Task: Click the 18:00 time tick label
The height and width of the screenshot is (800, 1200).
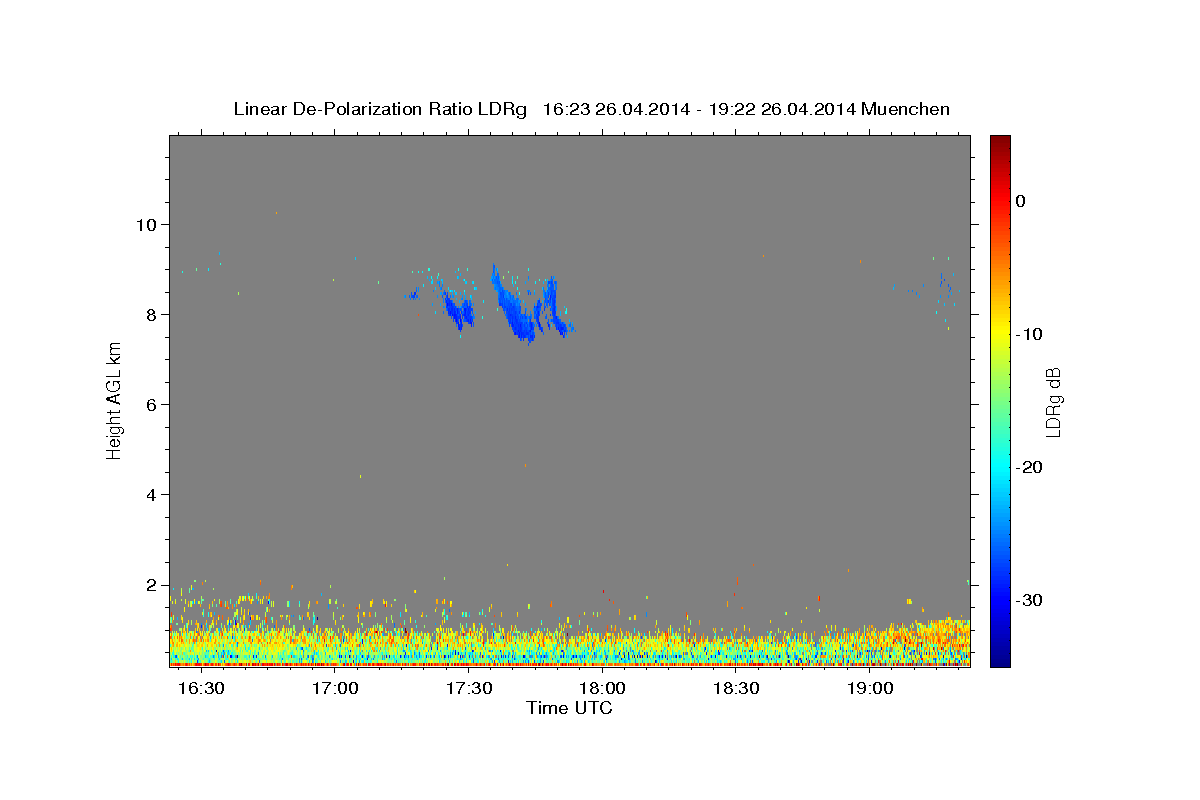Action: point(603,689)
